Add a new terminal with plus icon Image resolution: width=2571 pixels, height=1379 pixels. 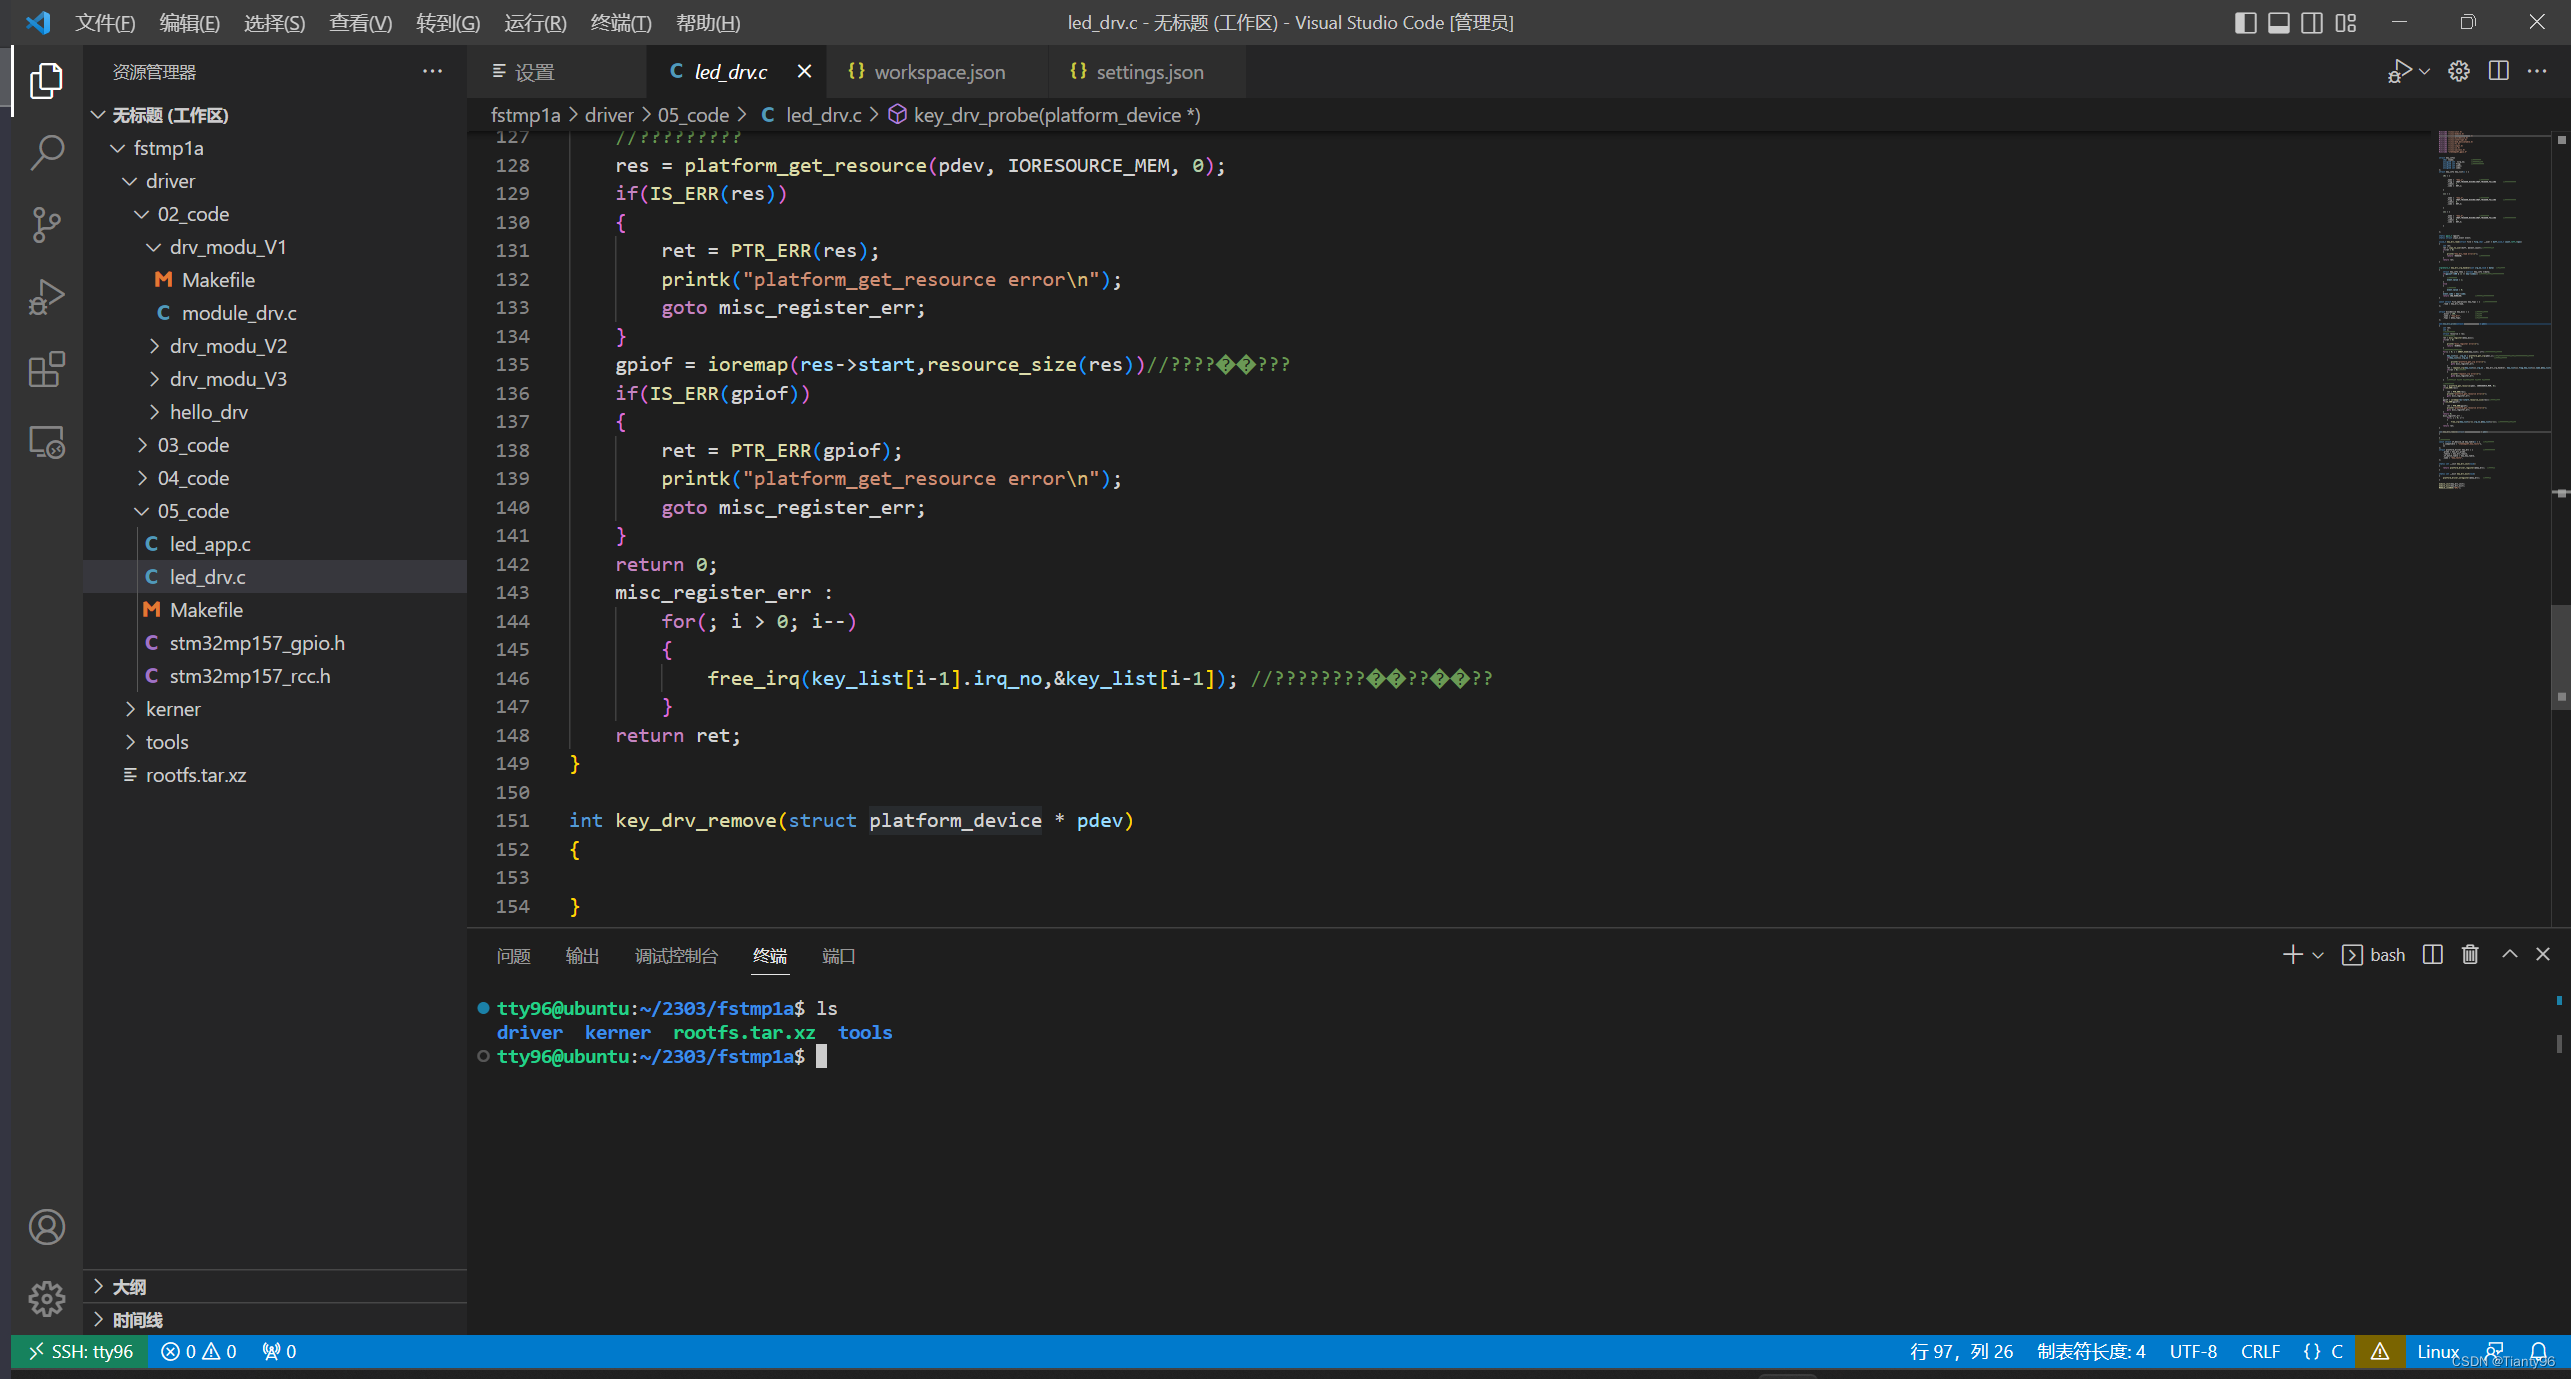coord(2292,955)
